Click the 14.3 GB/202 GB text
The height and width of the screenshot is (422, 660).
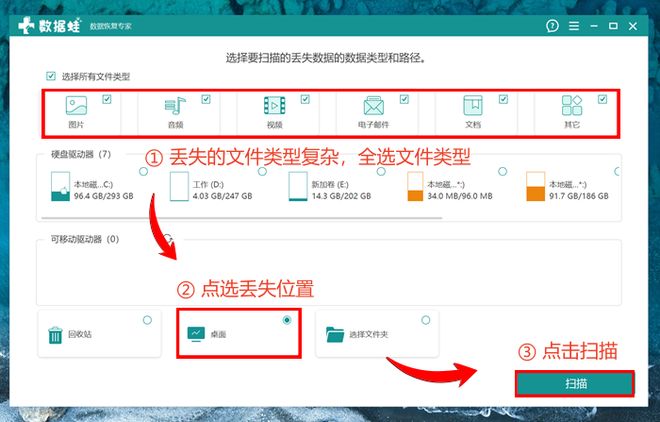pos(341,196)
